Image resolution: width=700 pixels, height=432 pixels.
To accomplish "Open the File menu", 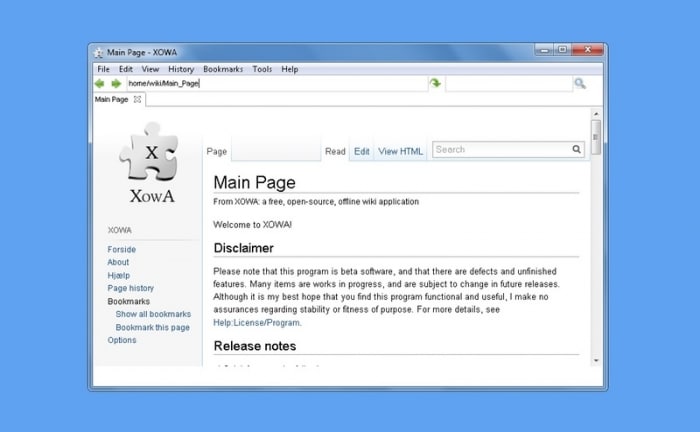I will [104, 69].
